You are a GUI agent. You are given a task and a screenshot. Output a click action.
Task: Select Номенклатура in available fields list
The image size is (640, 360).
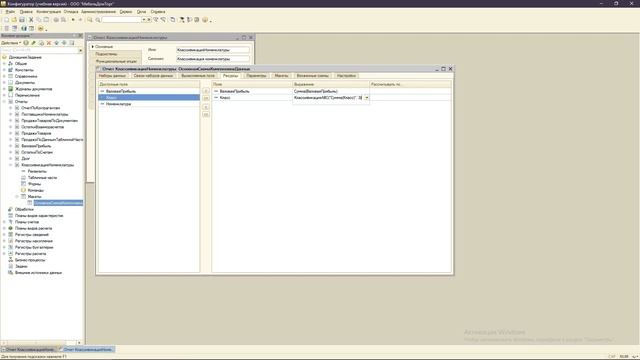(149, 104)
